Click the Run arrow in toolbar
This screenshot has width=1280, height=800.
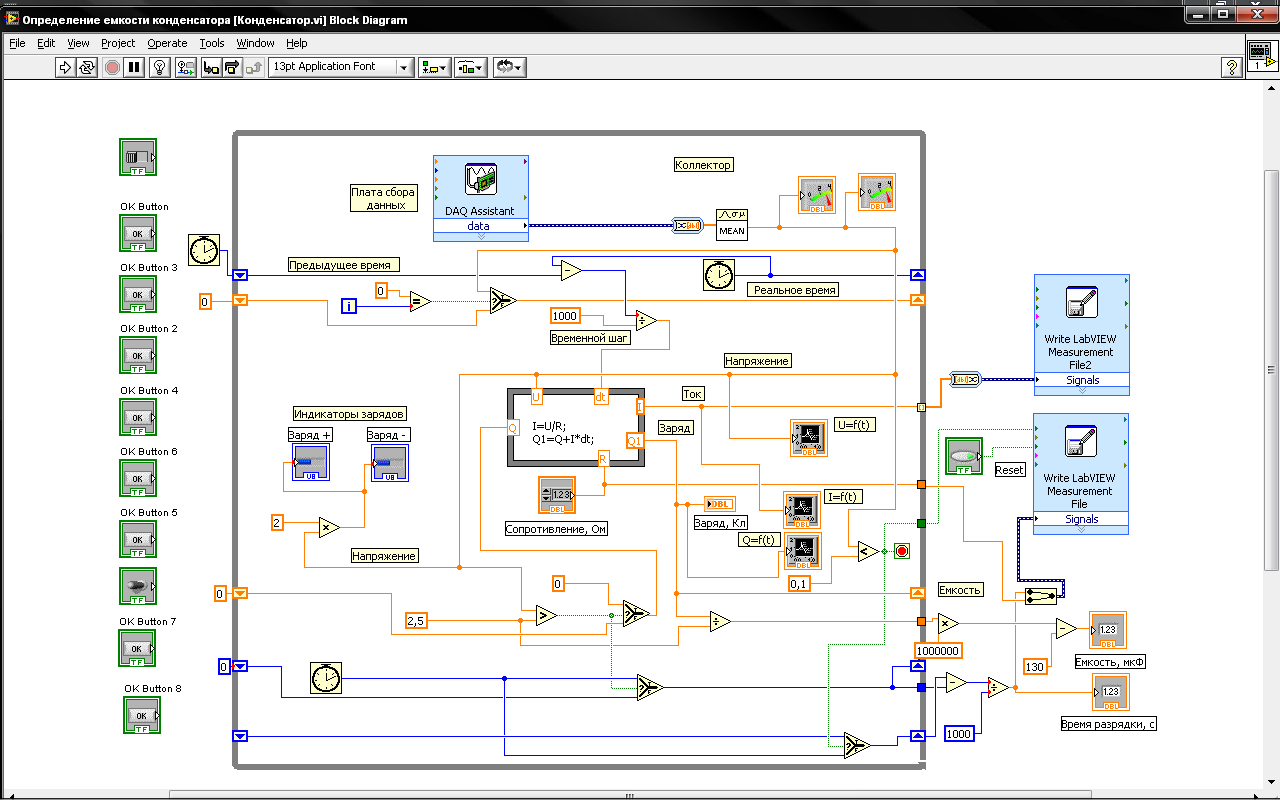tap(65, 67)
